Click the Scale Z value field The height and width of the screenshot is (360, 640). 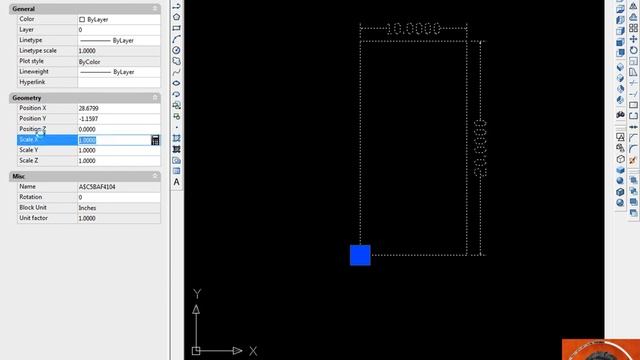click(x=119, y=161)
